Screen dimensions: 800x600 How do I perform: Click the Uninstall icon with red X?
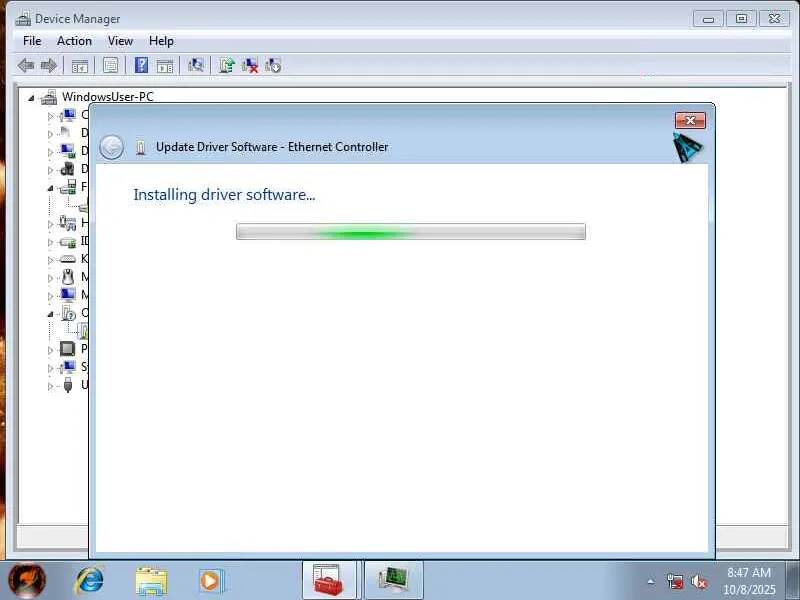coord(250,65)
